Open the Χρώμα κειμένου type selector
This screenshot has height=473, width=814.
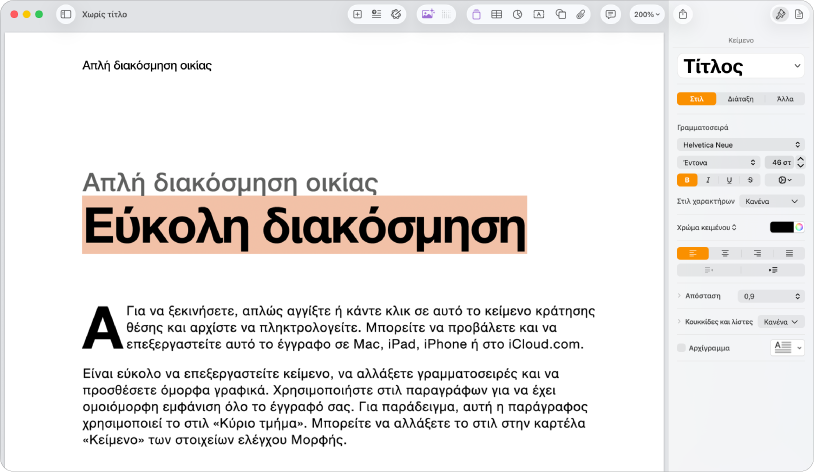[707, 227]
